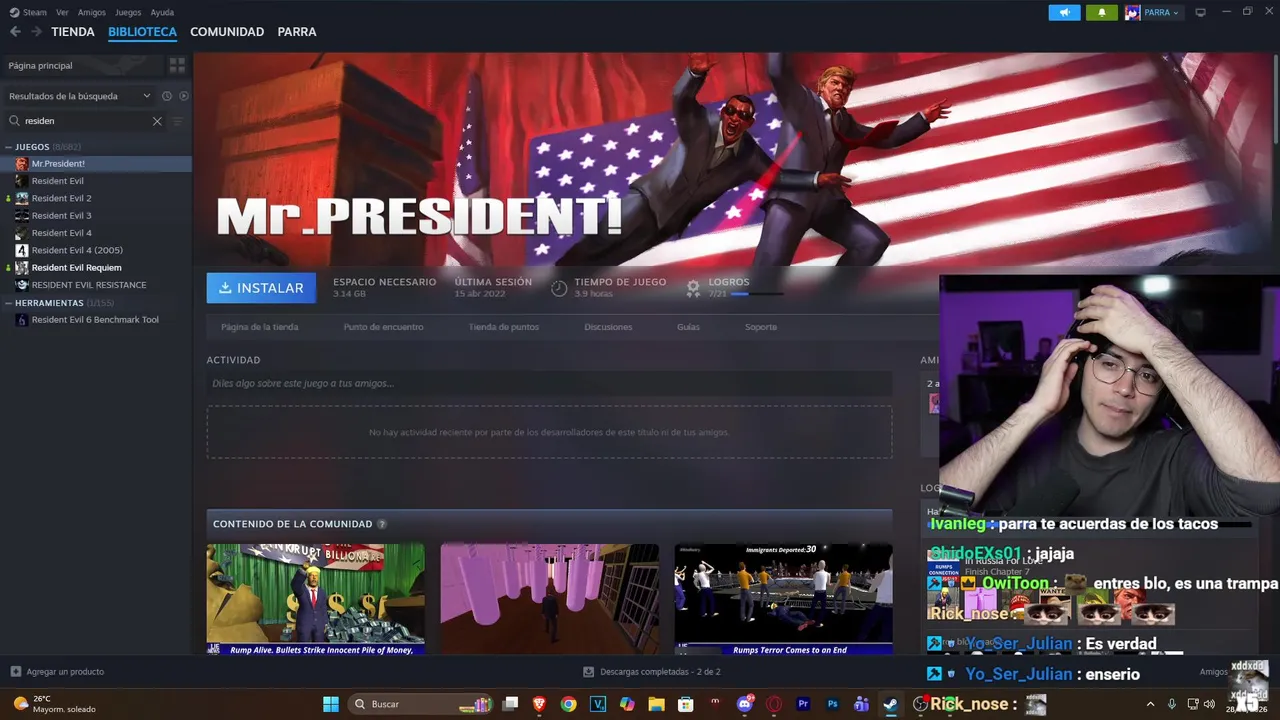Image resolution: width=1280 pixels, height=720 pixels.
Task: Click the Steam taskbar icon
Action: coord(890,704)
